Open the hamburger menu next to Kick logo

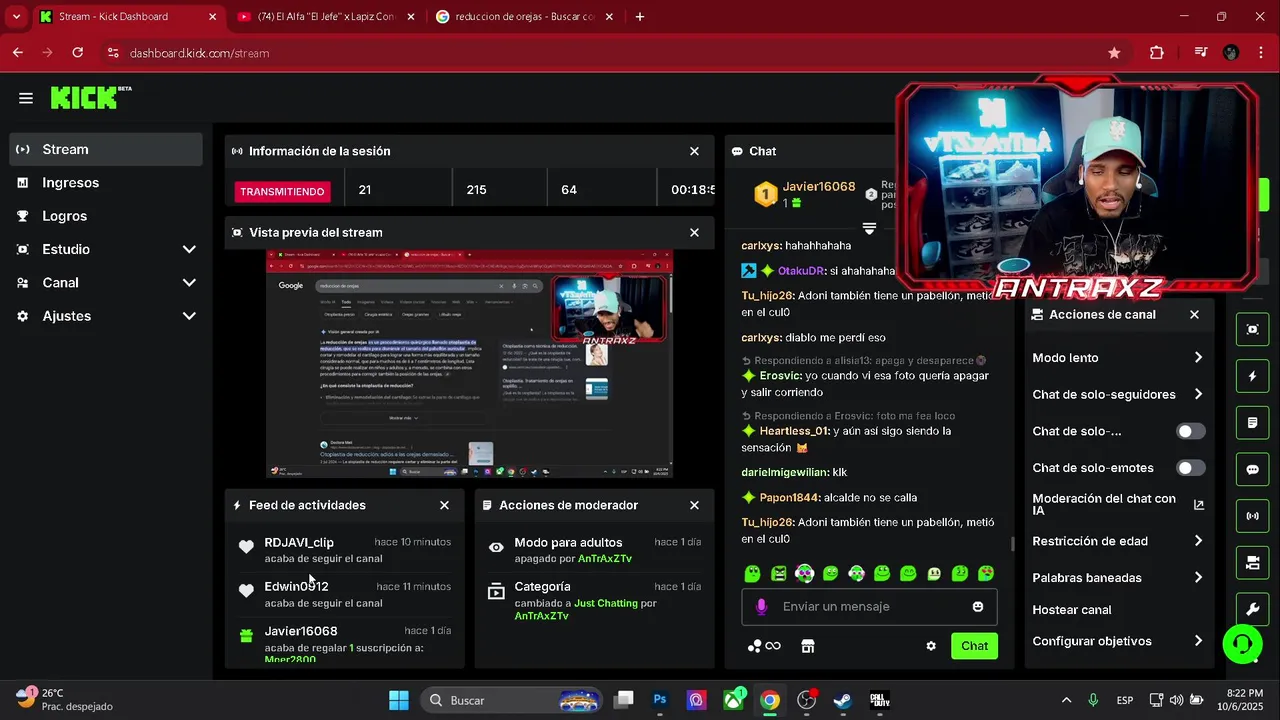[26, 98]
